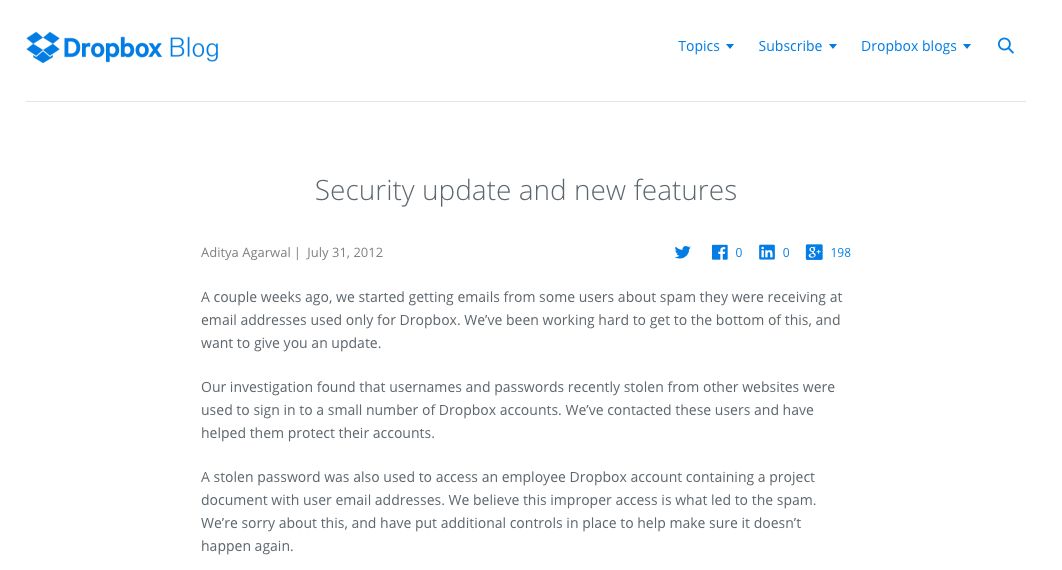Share the post via LinkedIn icon
The width and height of the screenshot is (1062, 570).
click(x=767, y=253)
